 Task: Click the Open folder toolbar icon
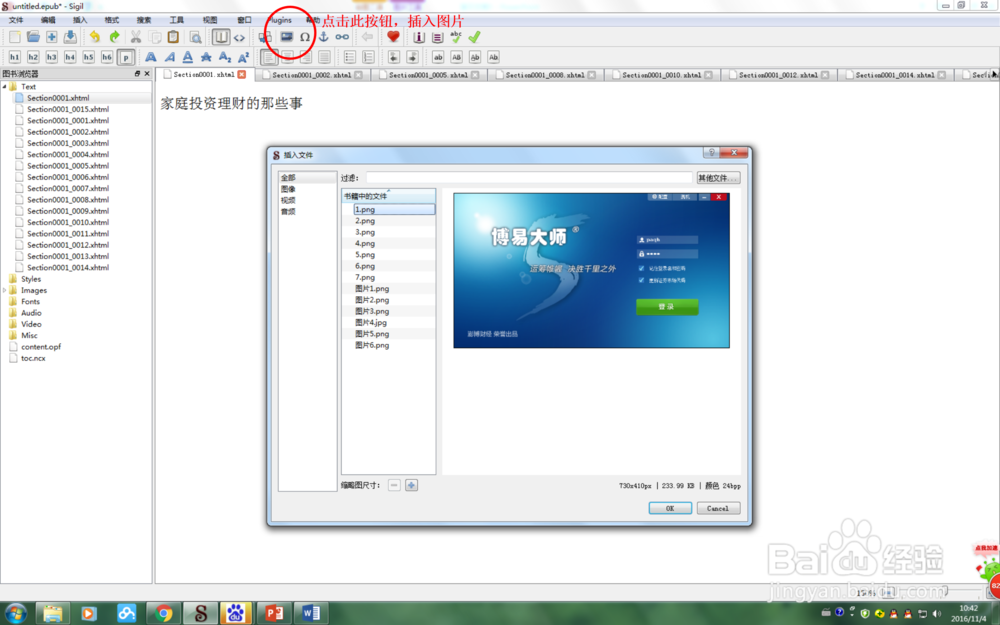[x=33, y=37]
